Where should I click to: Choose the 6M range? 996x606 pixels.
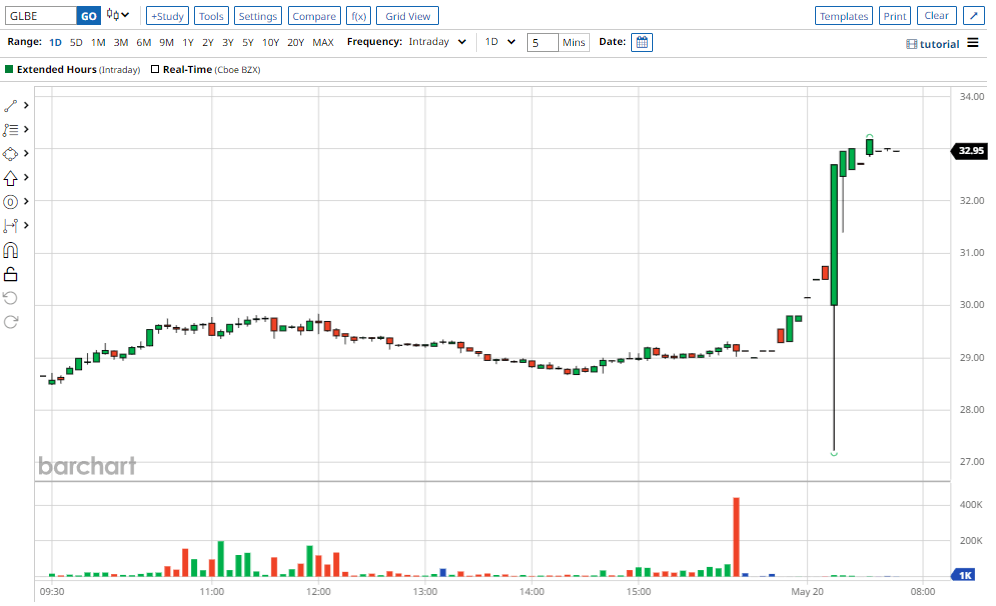pyautogui.click(x=144, y=43)
